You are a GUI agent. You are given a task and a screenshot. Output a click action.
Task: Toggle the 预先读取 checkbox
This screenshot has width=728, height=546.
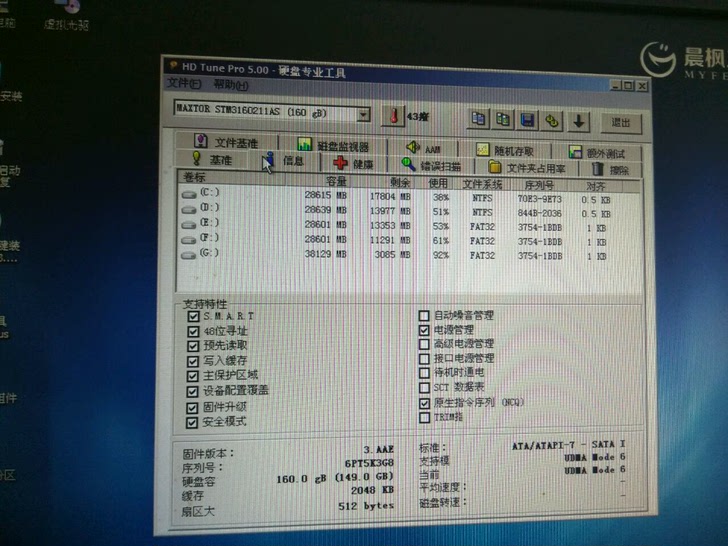tap(193, 346)
